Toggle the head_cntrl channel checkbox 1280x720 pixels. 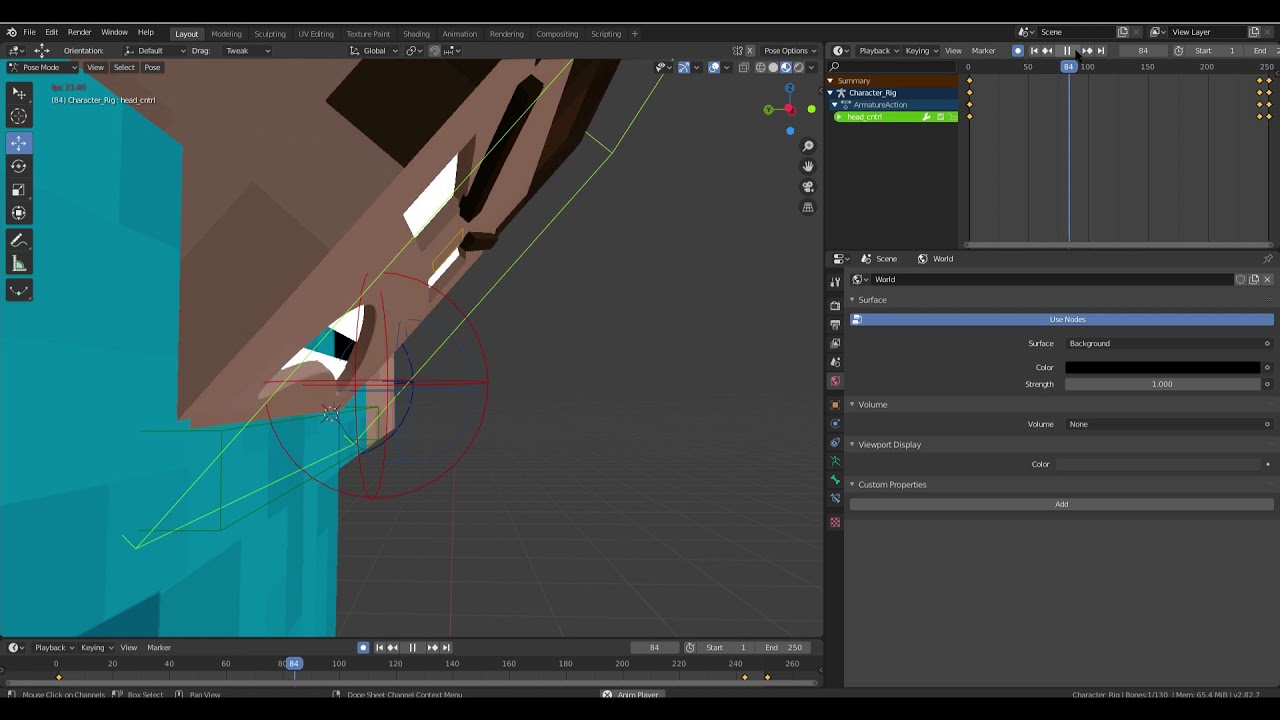point(940,117)
